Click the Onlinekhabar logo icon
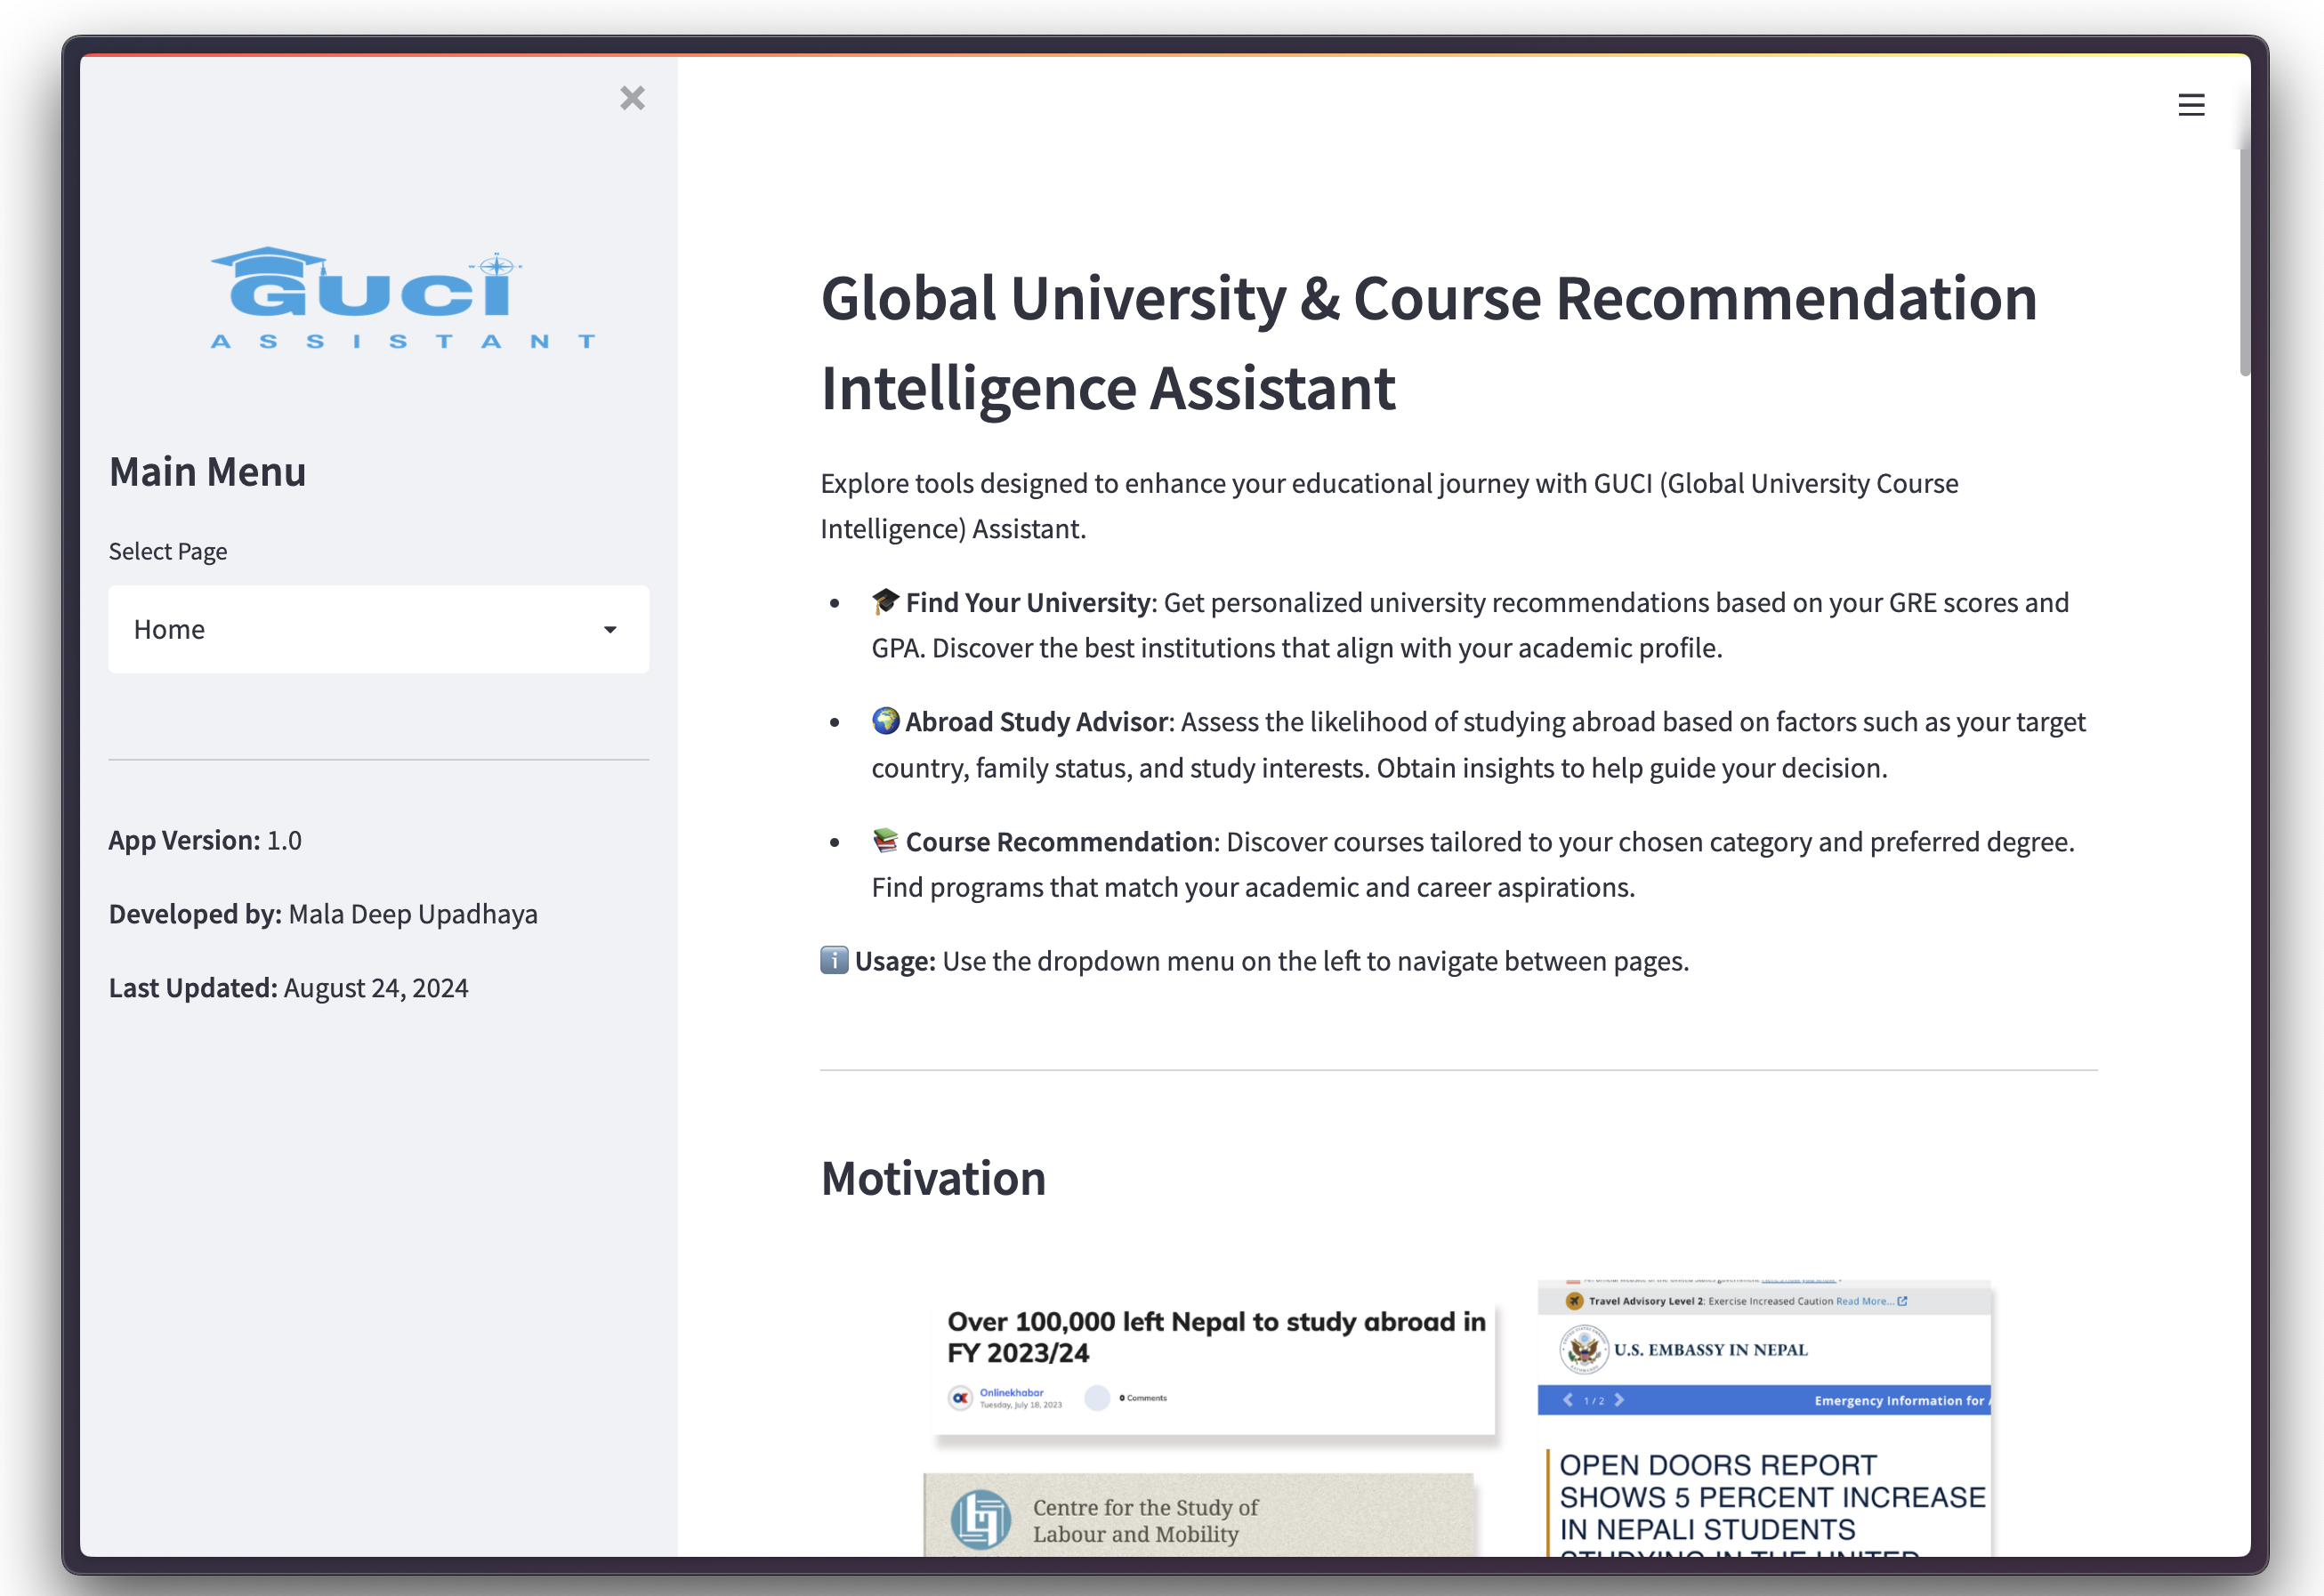Image resolution: width=2324 pixels, height=1596 pixels. click(960, 1398)
